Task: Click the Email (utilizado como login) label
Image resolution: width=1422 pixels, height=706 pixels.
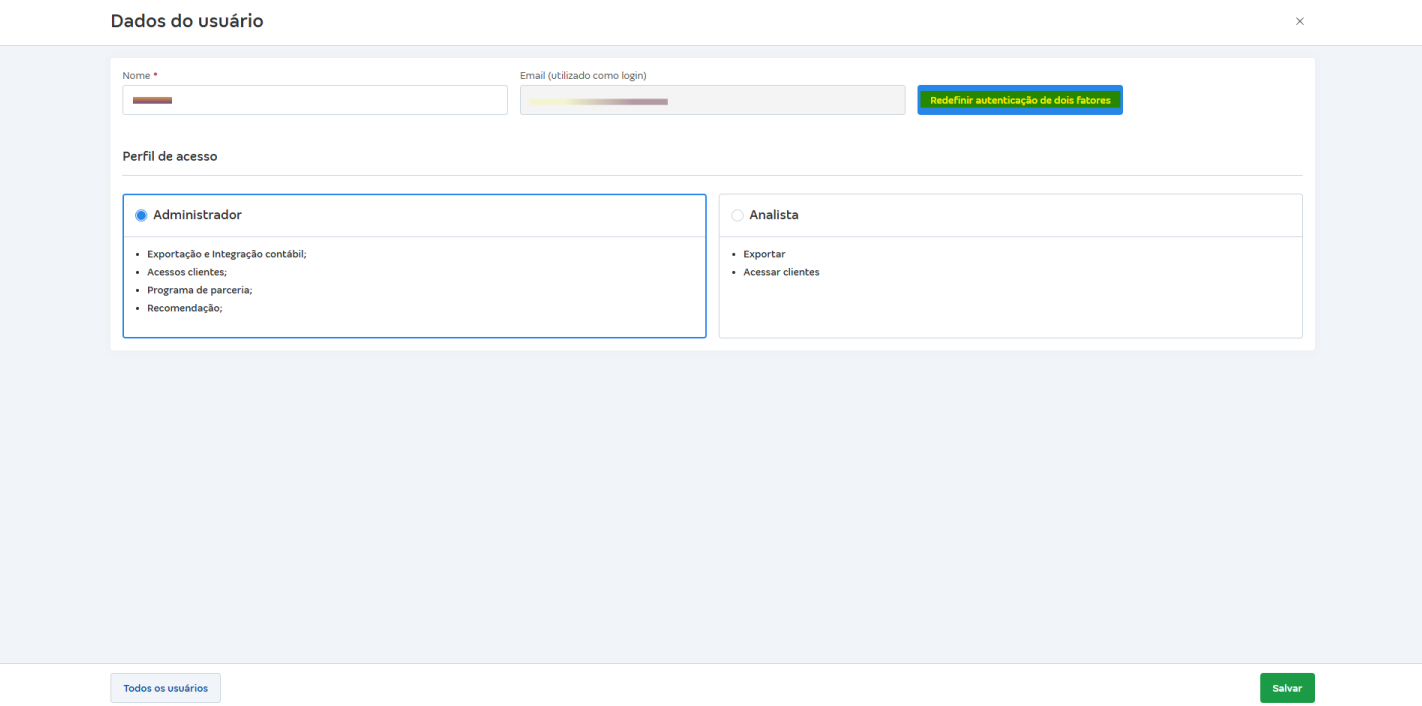Action: [x=583, y=75]
